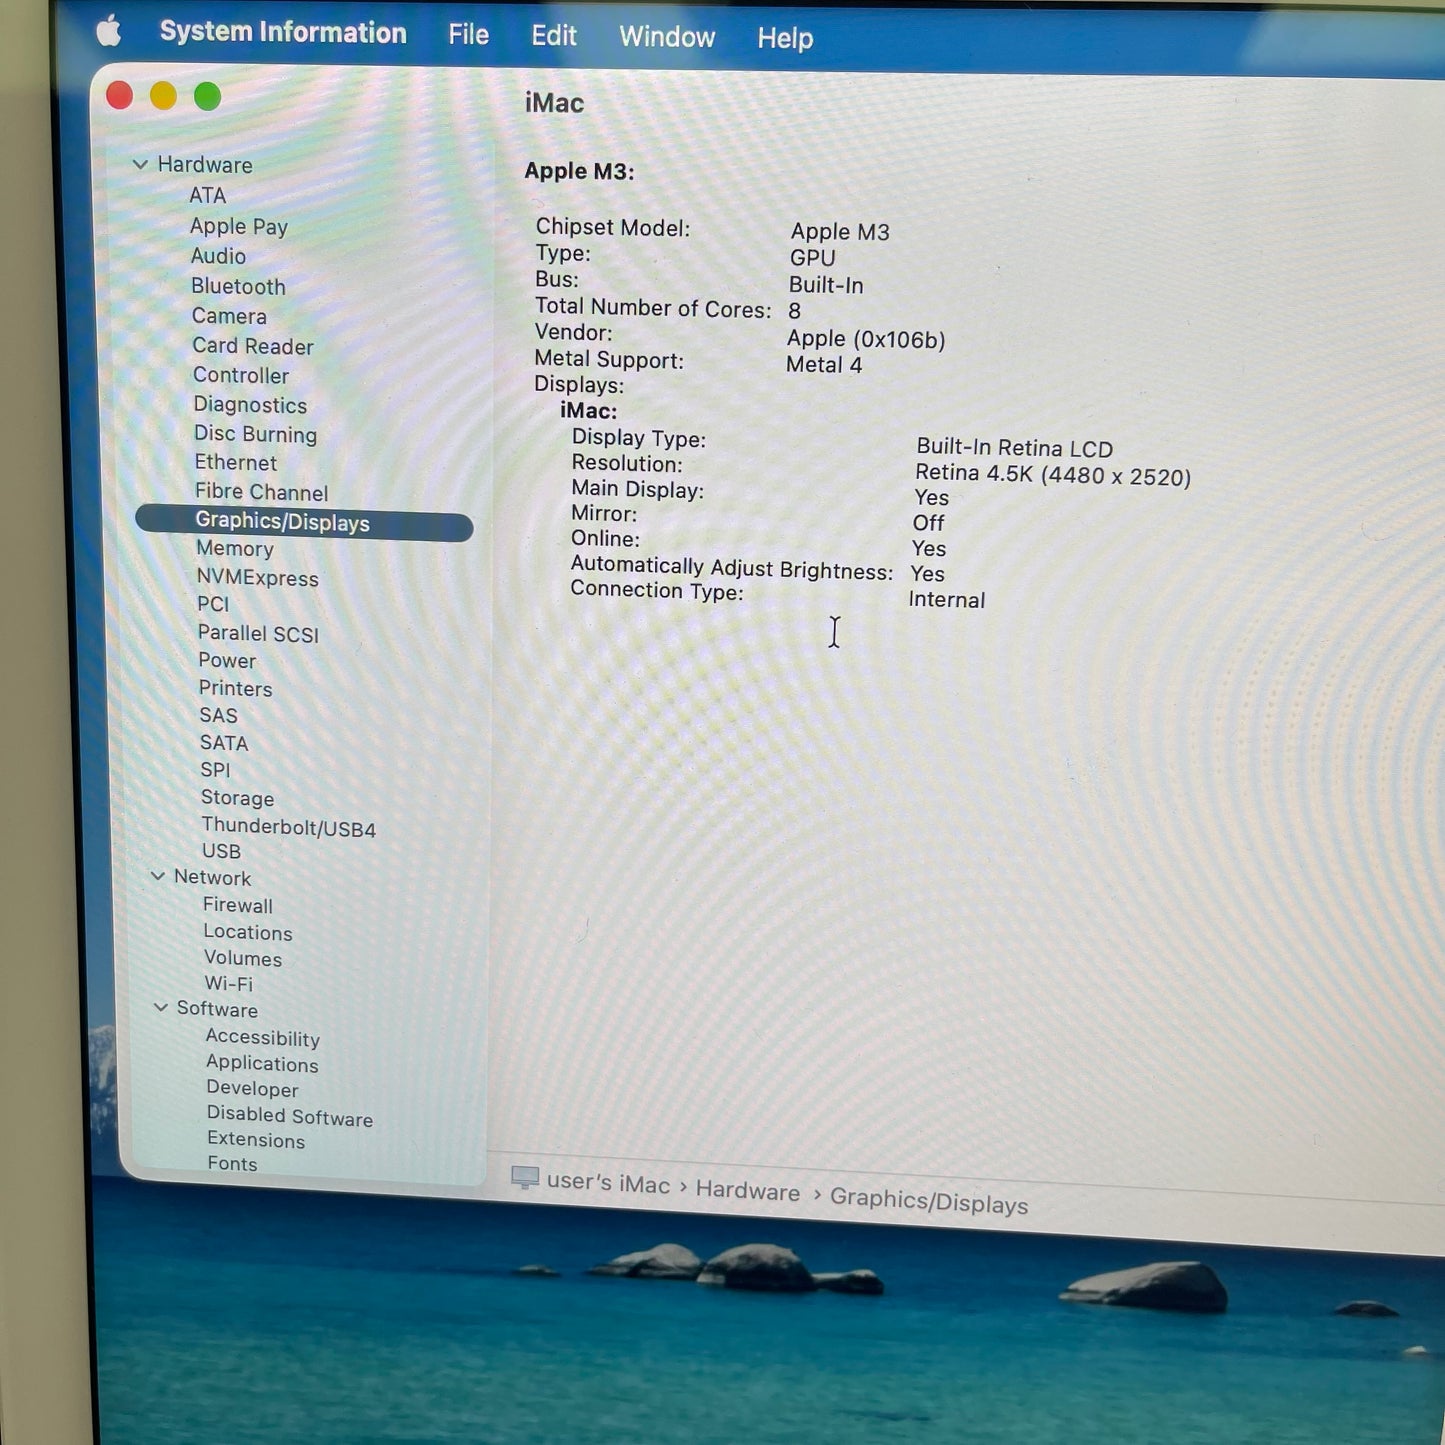Open the File menu
Screen dimensions: 1445x1445
point(468,35)
